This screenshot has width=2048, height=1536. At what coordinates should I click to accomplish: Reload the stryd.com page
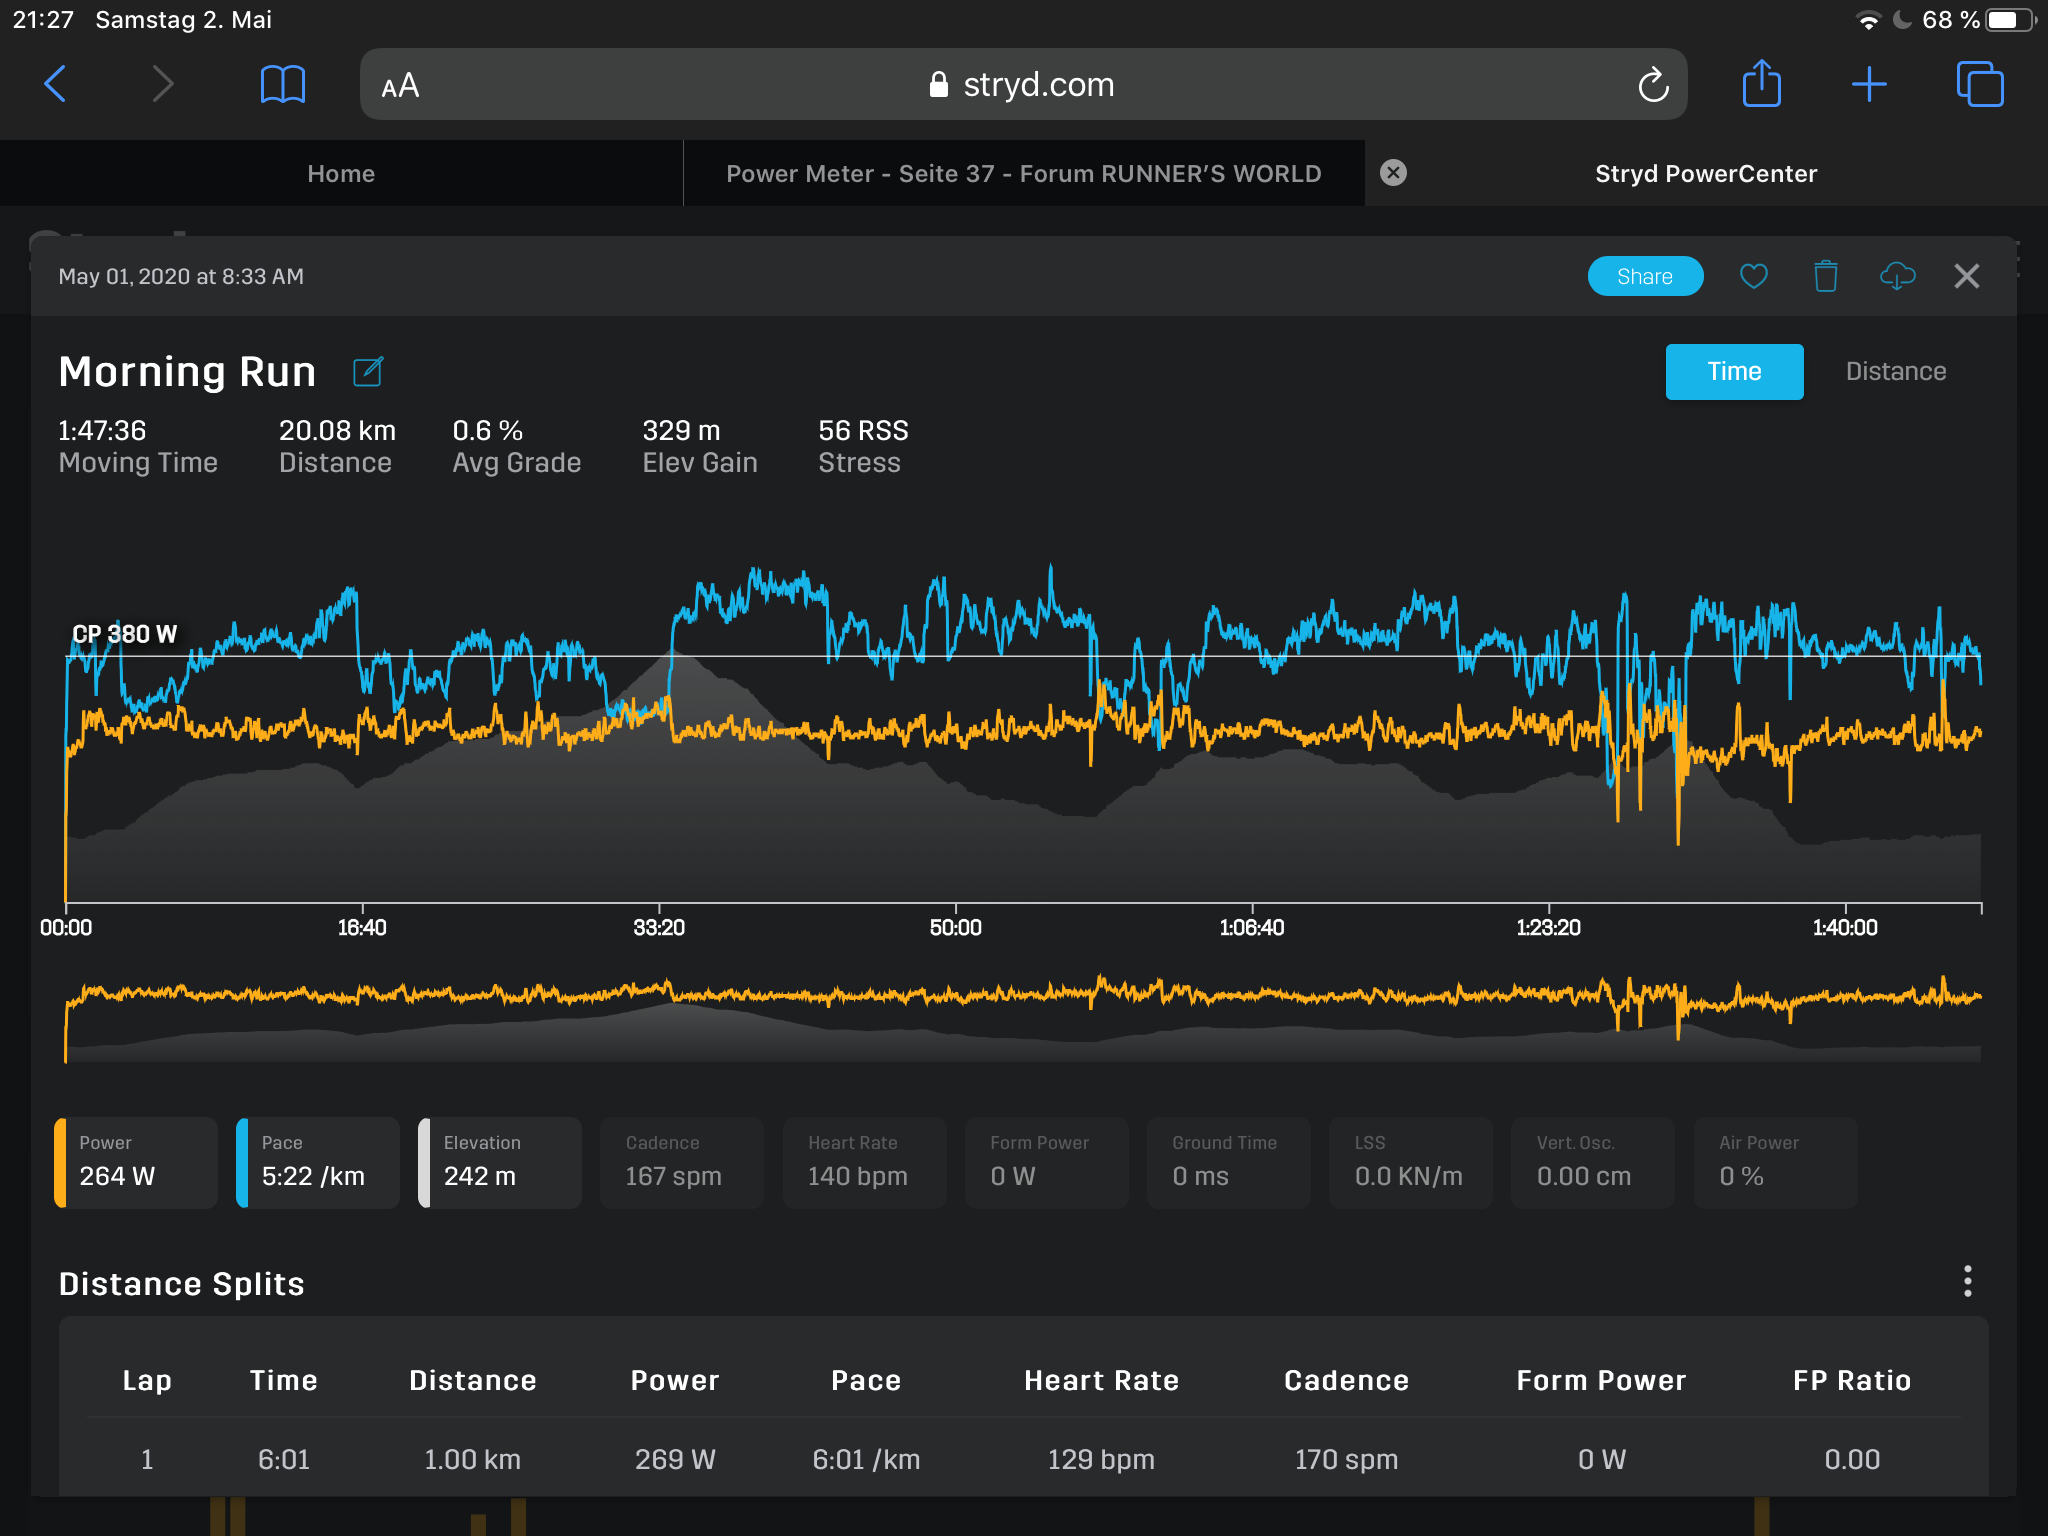pos(1652,85)
